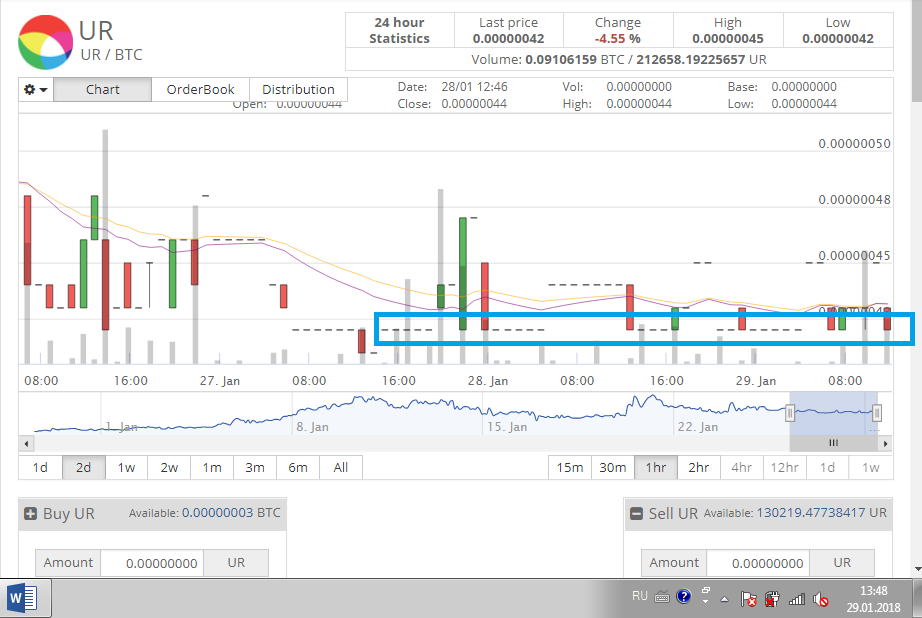This screenshot has width=922, height=618.
Task: Open the network signal tray icon
Action: coord(797,599)
